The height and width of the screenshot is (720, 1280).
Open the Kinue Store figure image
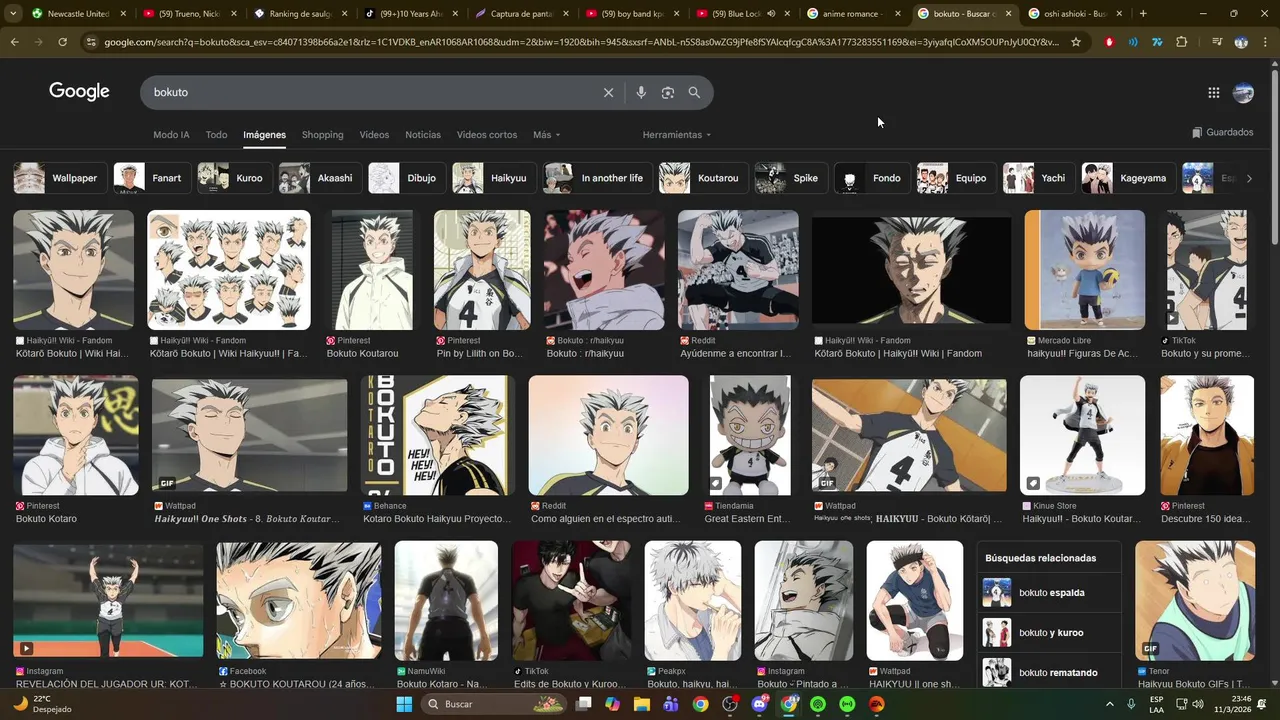tap(1082, 436)
